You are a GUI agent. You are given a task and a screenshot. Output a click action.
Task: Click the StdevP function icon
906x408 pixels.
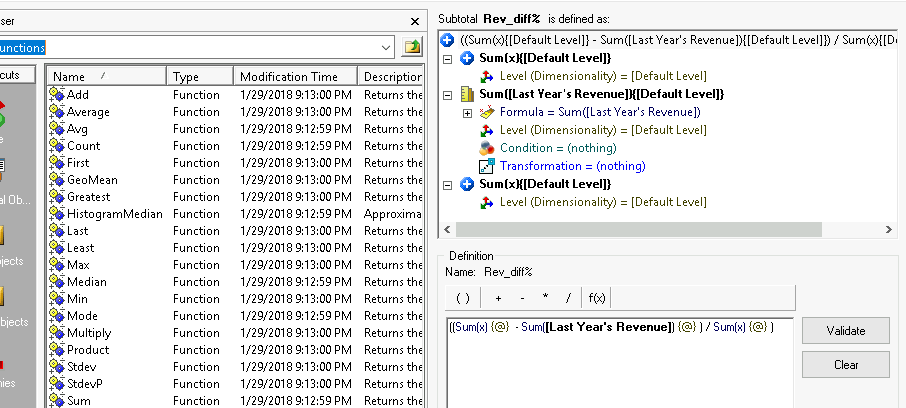click(57, 384)
